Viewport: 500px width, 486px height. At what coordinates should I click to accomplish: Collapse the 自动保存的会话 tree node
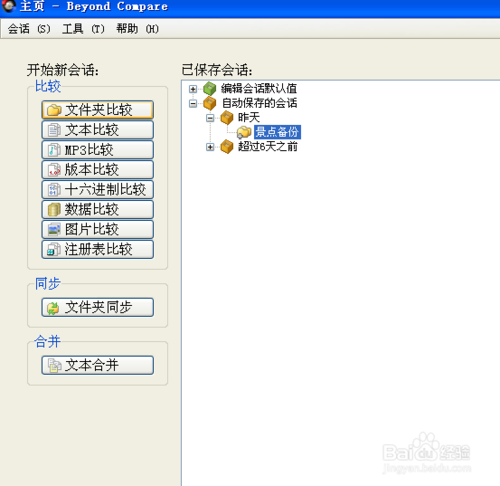click(193, 104)
